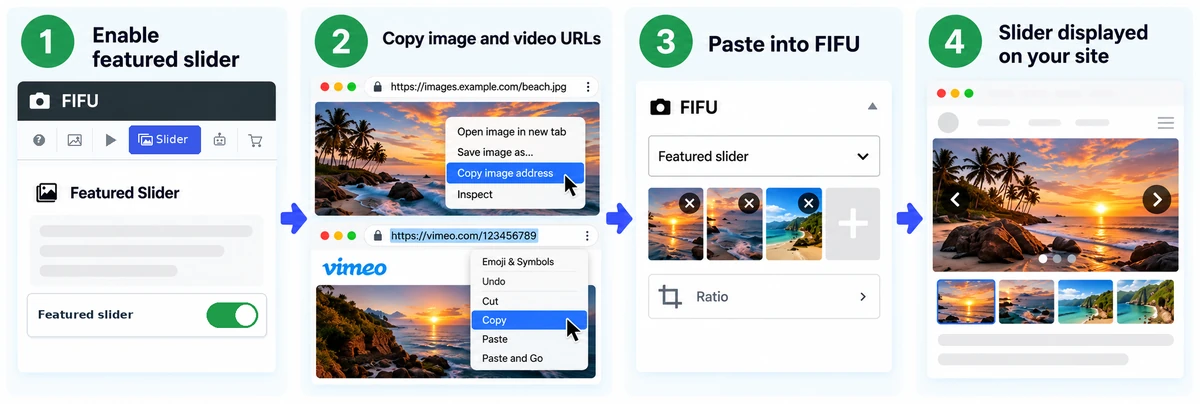This screenshot has height=404, width=1200.
Task: Go to previous slide with left arrow
Action: point(955,199)
